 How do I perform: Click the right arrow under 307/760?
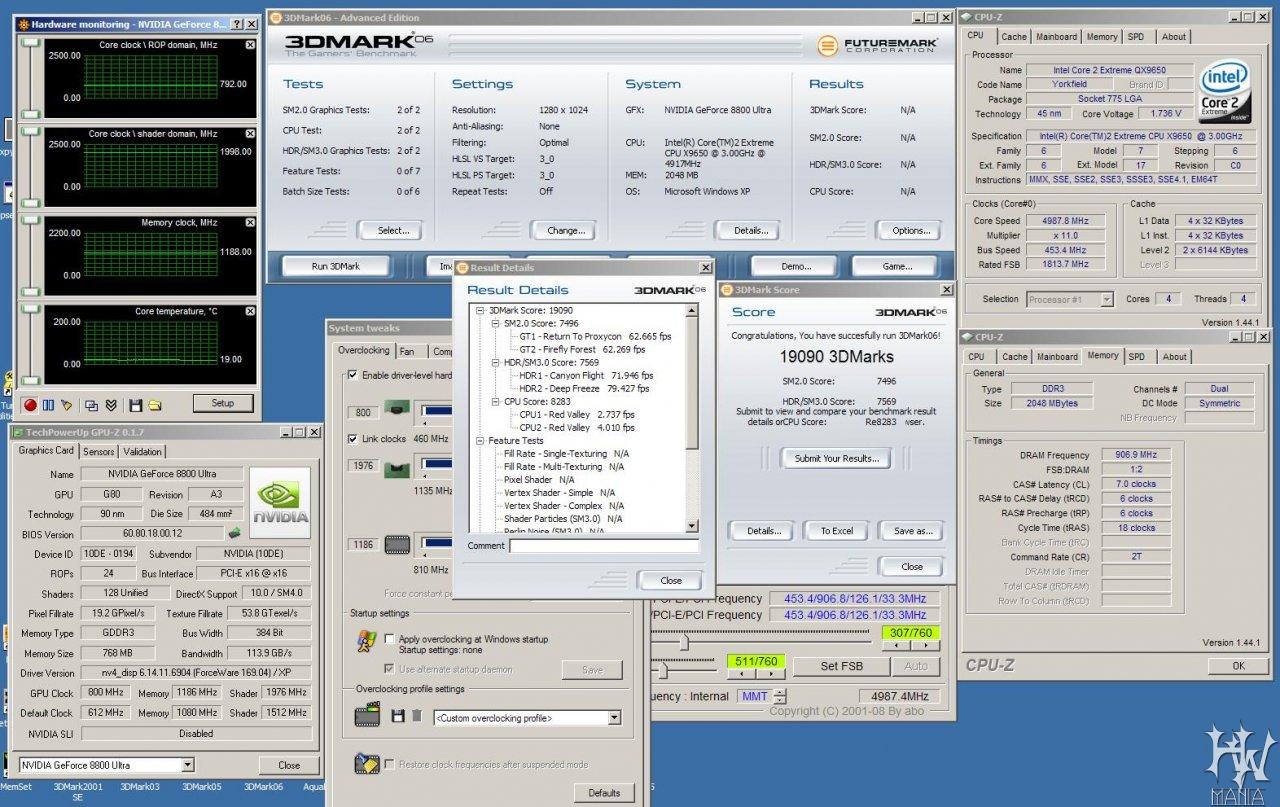(924, 646)
